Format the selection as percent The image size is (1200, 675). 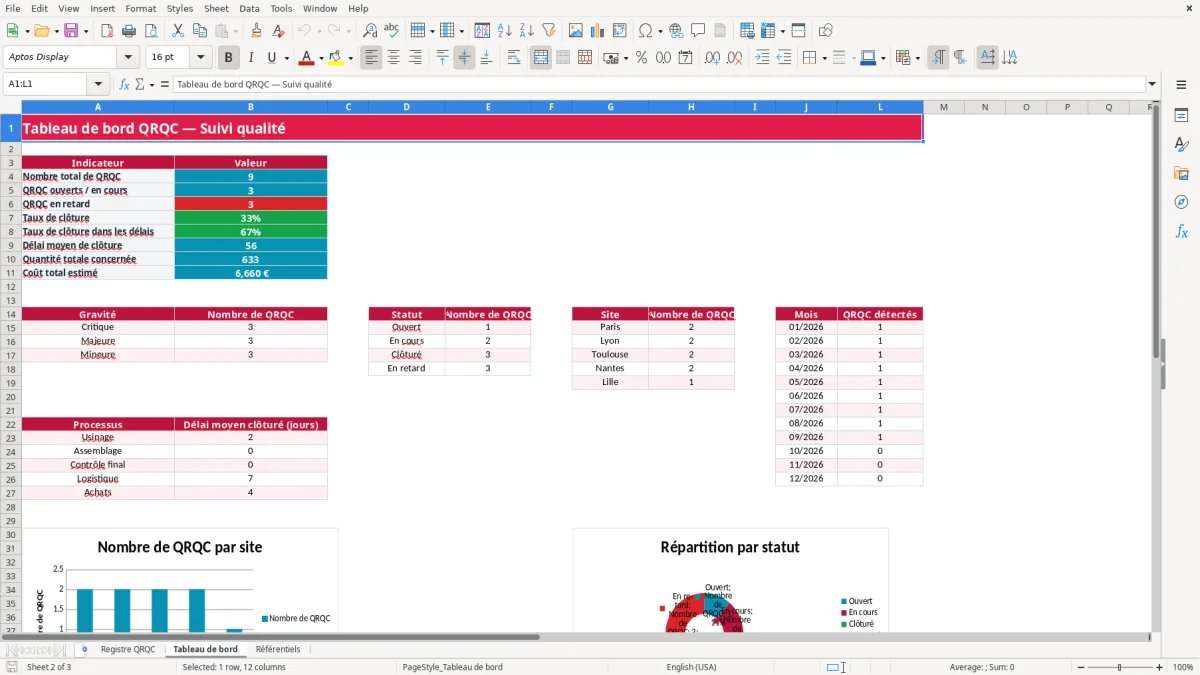tap(641, 58)
